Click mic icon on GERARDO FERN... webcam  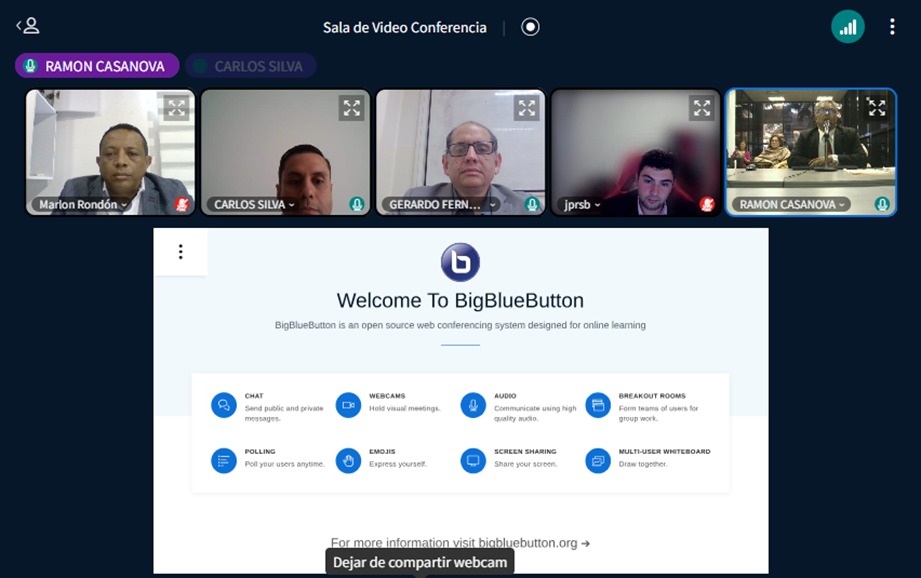click(x=532, y=204)
